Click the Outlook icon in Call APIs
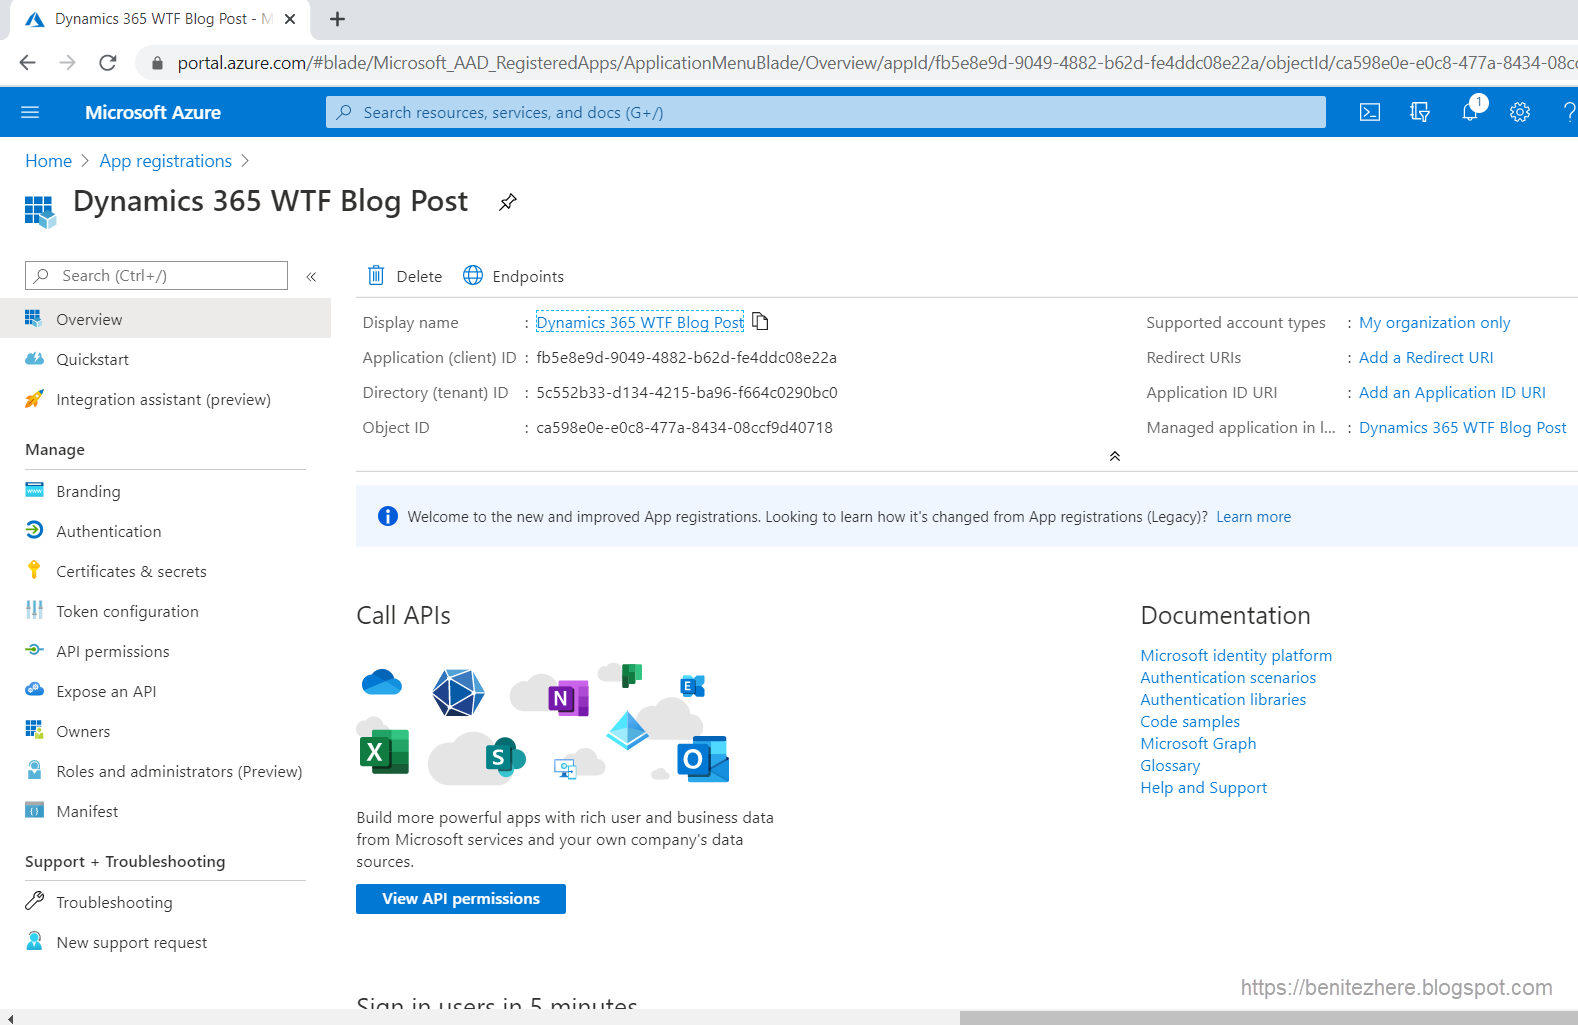Viewport: 1578px width, 1025px height. point(703,759)
